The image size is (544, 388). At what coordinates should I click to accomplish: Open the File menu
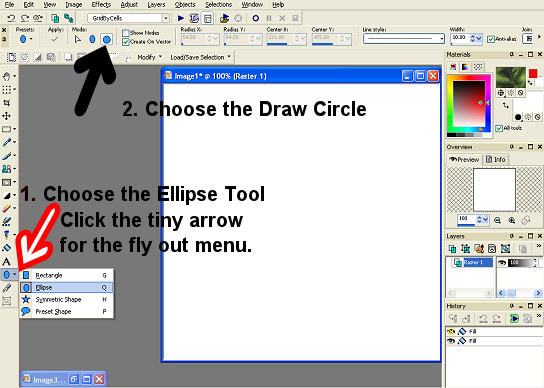9,5
